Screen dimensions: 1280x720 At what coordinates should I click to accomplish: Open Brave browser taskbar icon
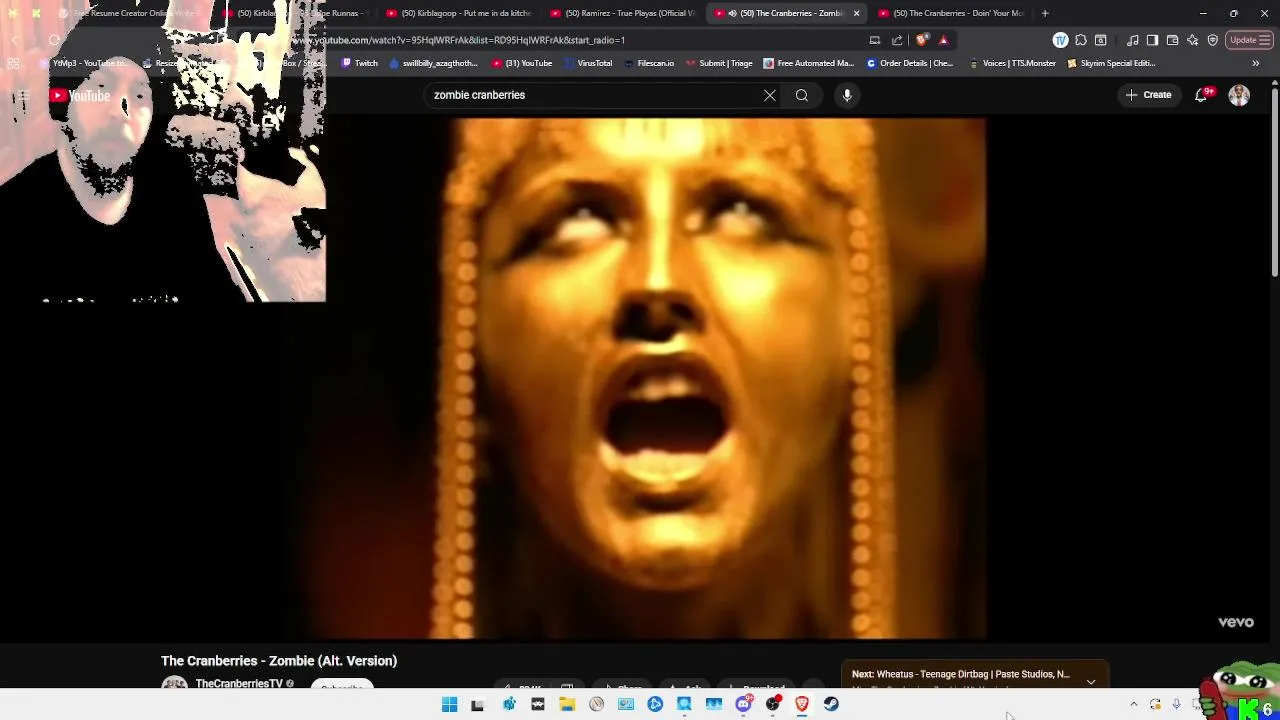click(802, 705)
